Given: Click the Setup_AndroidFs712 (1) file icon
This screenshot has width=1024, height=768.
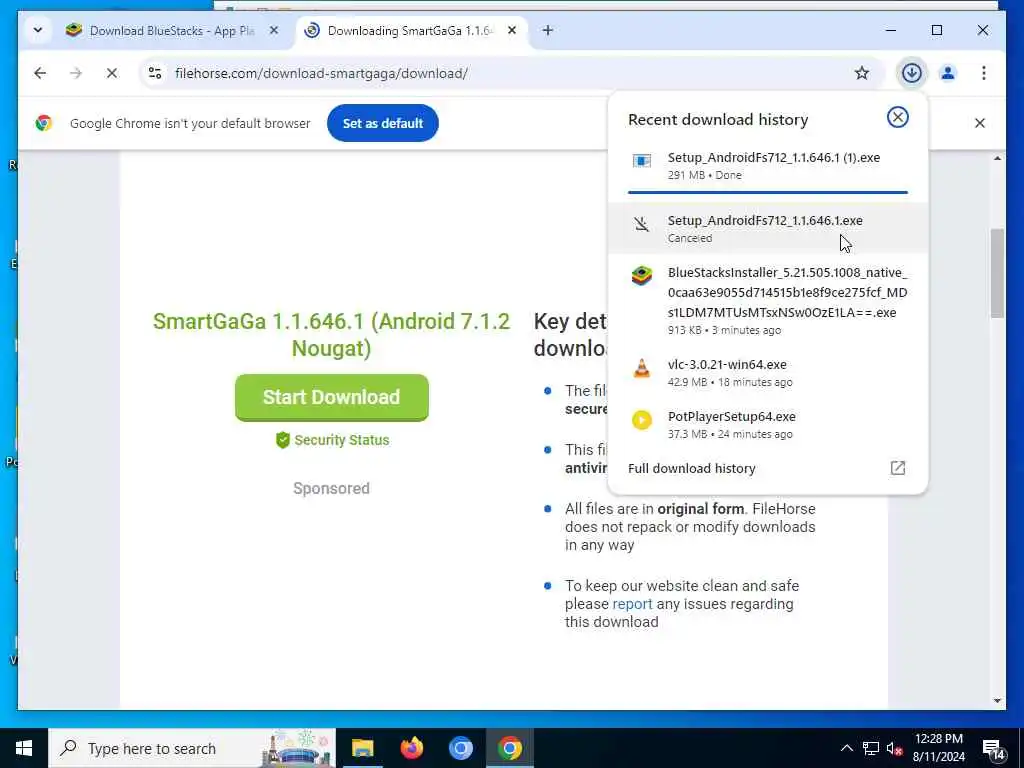Looking at the screenshot, I should [642, 161].
